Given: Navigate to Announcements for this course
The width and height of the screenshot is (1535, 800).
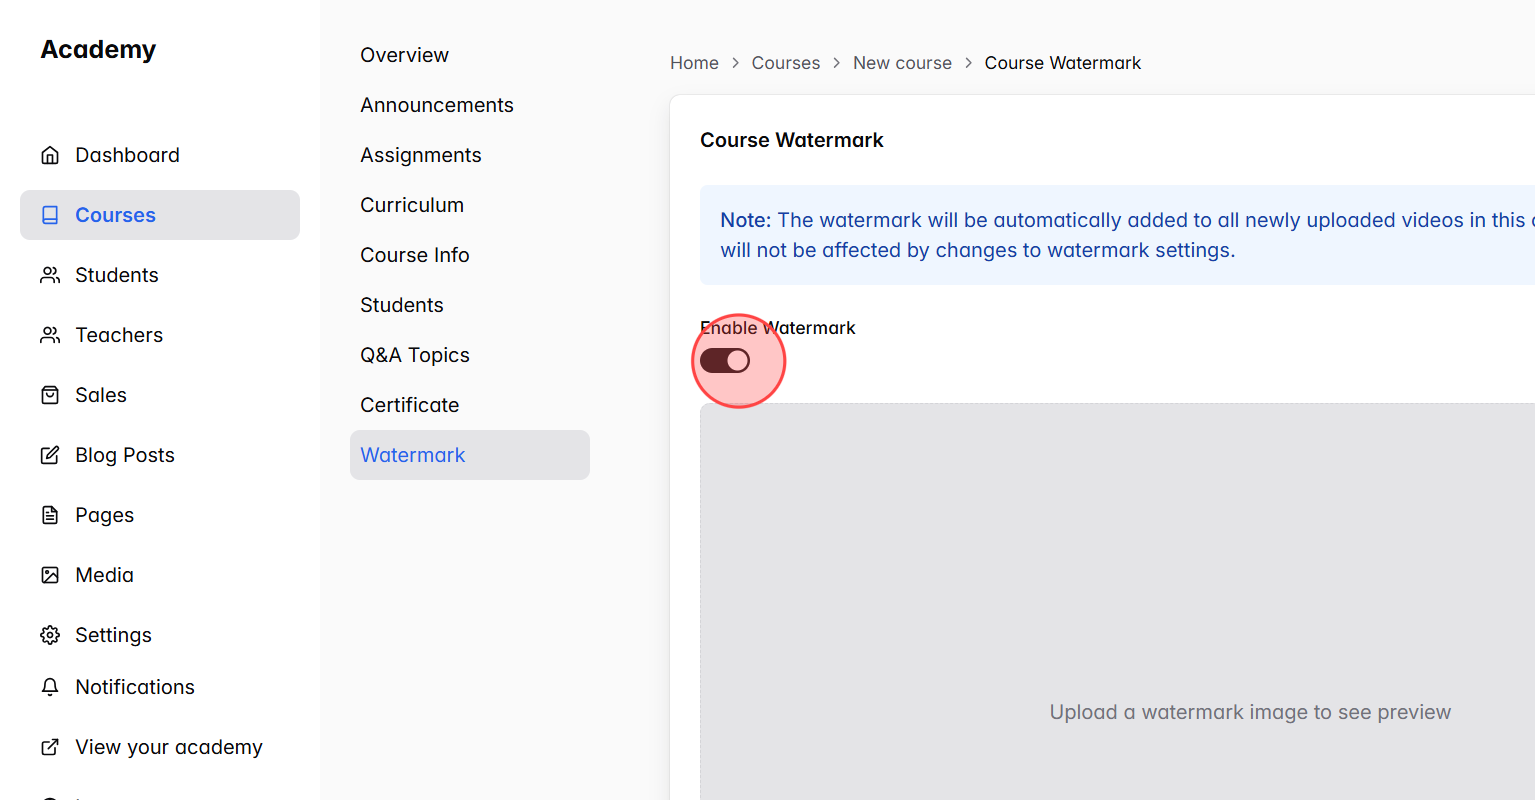Looking at the screenshot, I should point(436,105).
